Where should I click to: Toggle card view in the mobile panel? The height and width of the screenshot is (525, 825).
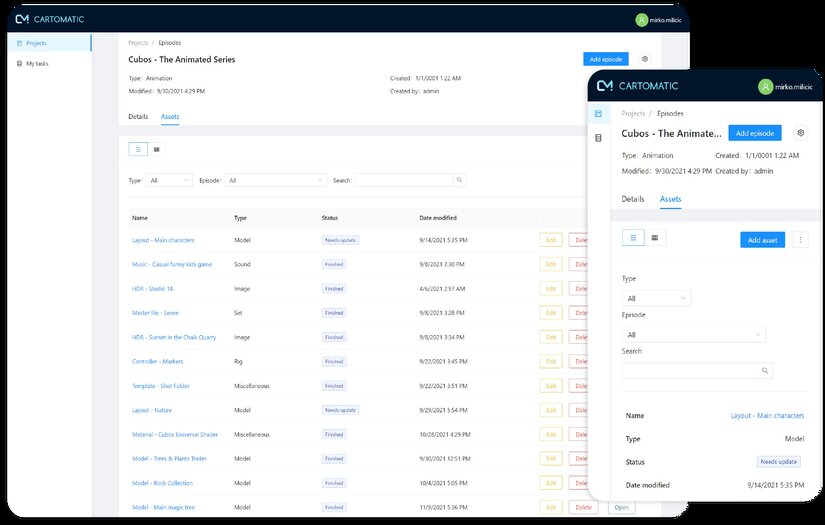pyautogui.click(x=654, y=238)
